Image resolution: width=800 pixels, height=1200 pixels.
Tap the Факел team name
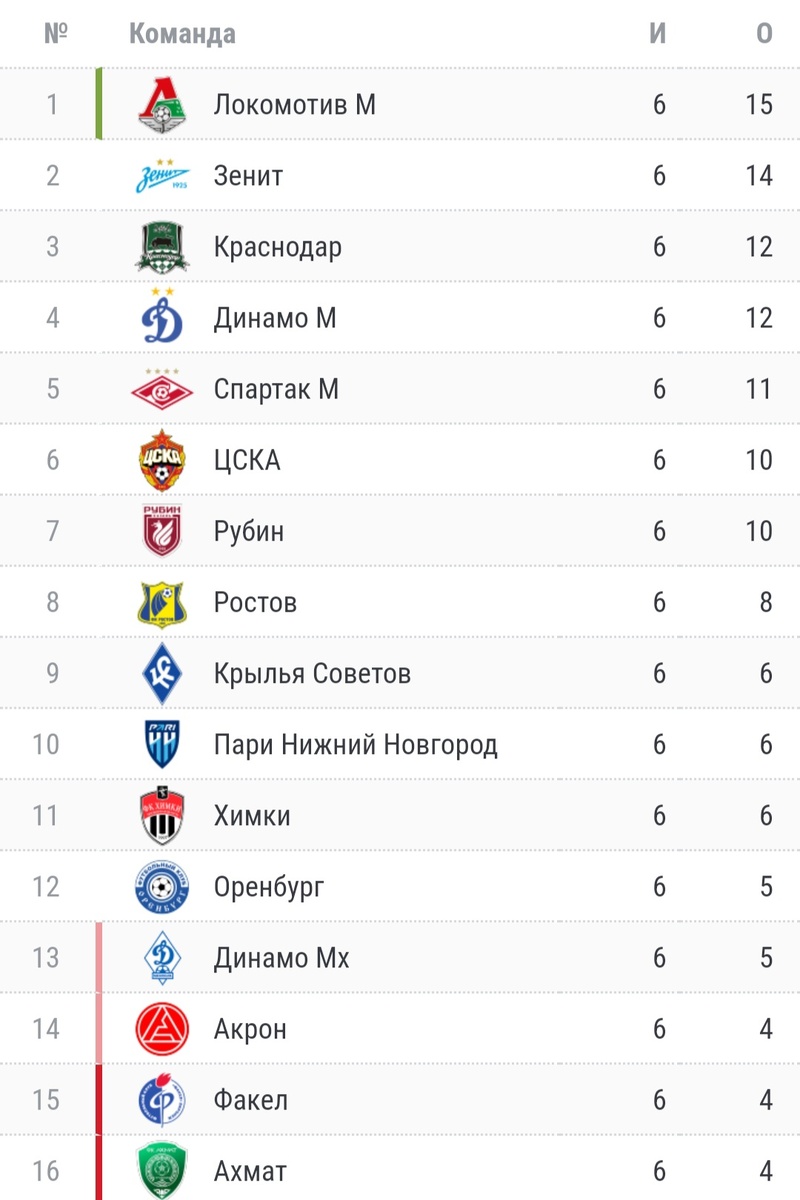pyautogui.click(x=250, y=1100)
